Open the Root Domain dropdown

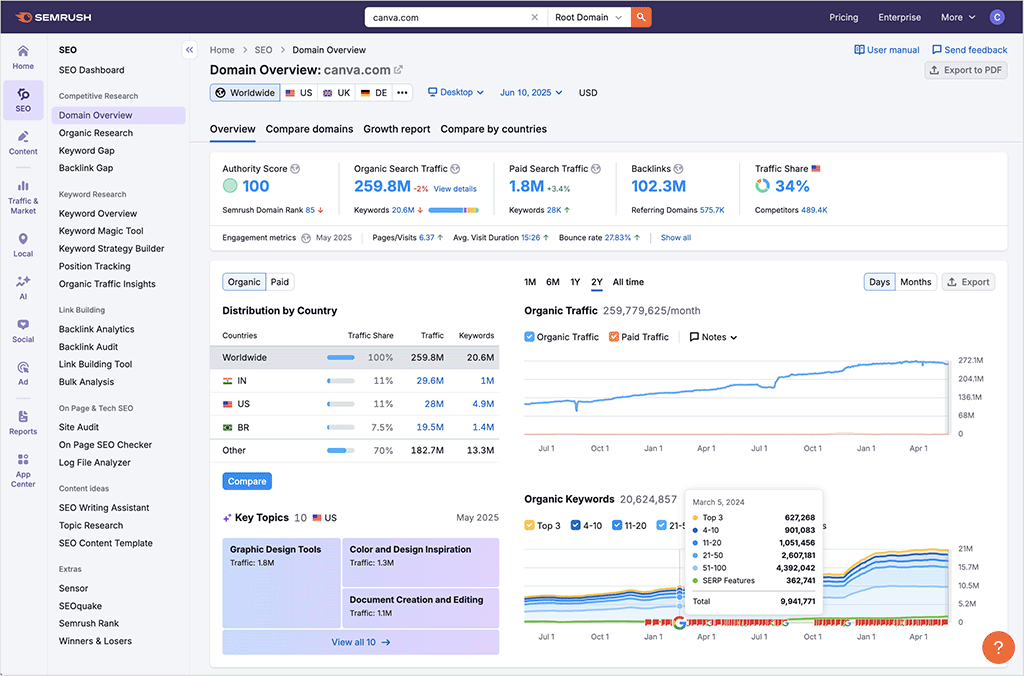click(x=588, y=18)
